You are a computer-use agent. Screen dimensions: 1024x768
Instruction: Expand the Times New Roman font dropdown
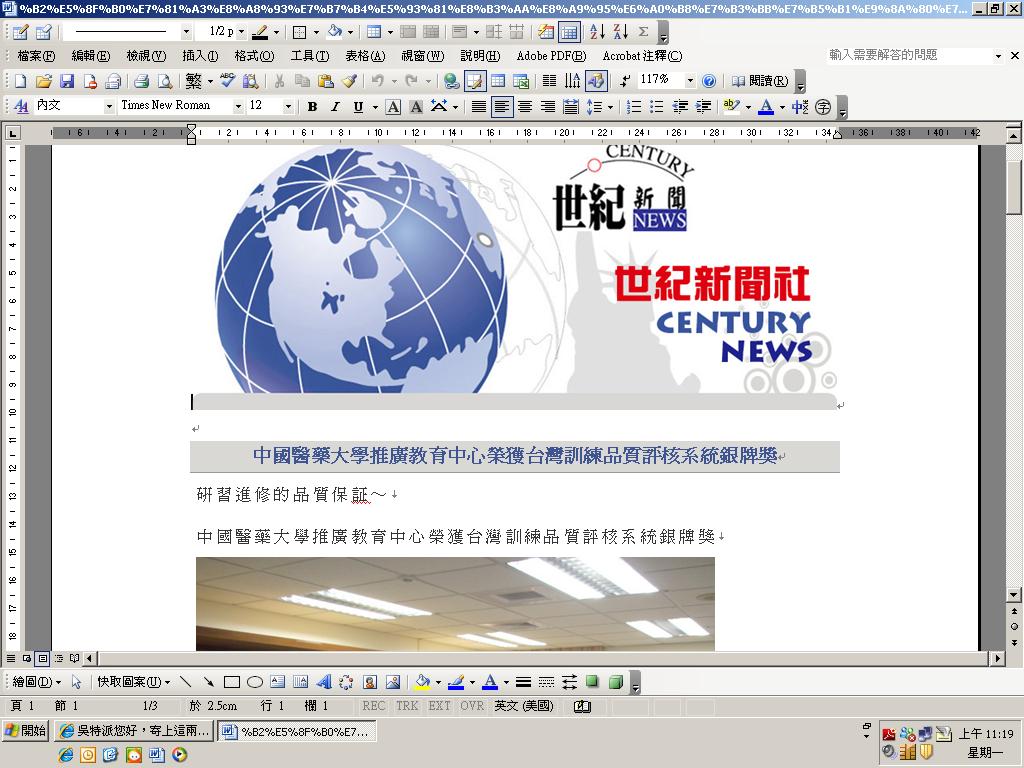(x=238, y=106)
